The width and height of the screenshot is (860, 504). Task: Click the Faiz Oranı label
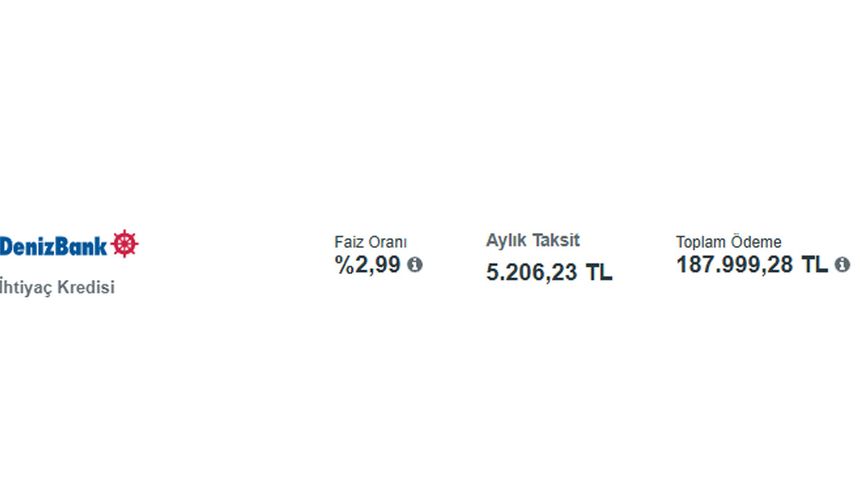(x=370, y=242)
